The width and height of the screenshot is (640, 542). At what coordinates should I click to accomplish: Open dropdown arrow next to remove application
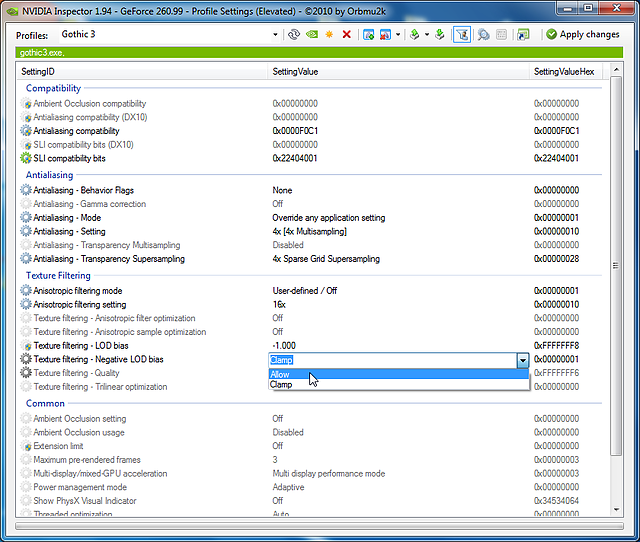398,35
